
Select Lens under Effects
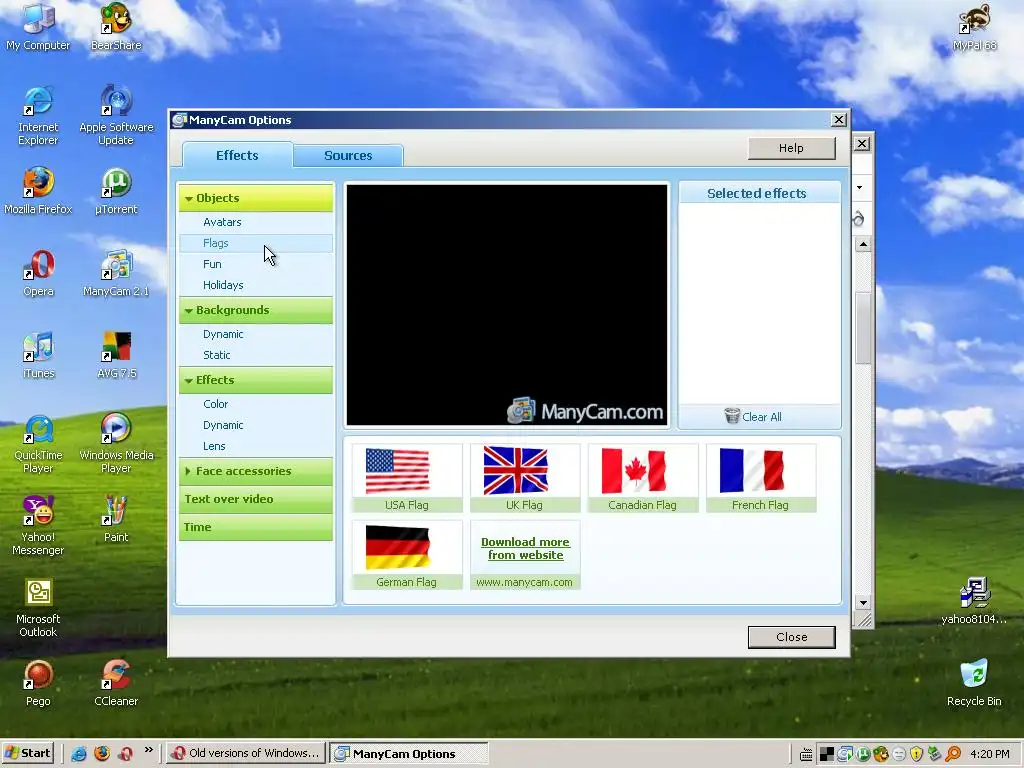click(255, 445)
